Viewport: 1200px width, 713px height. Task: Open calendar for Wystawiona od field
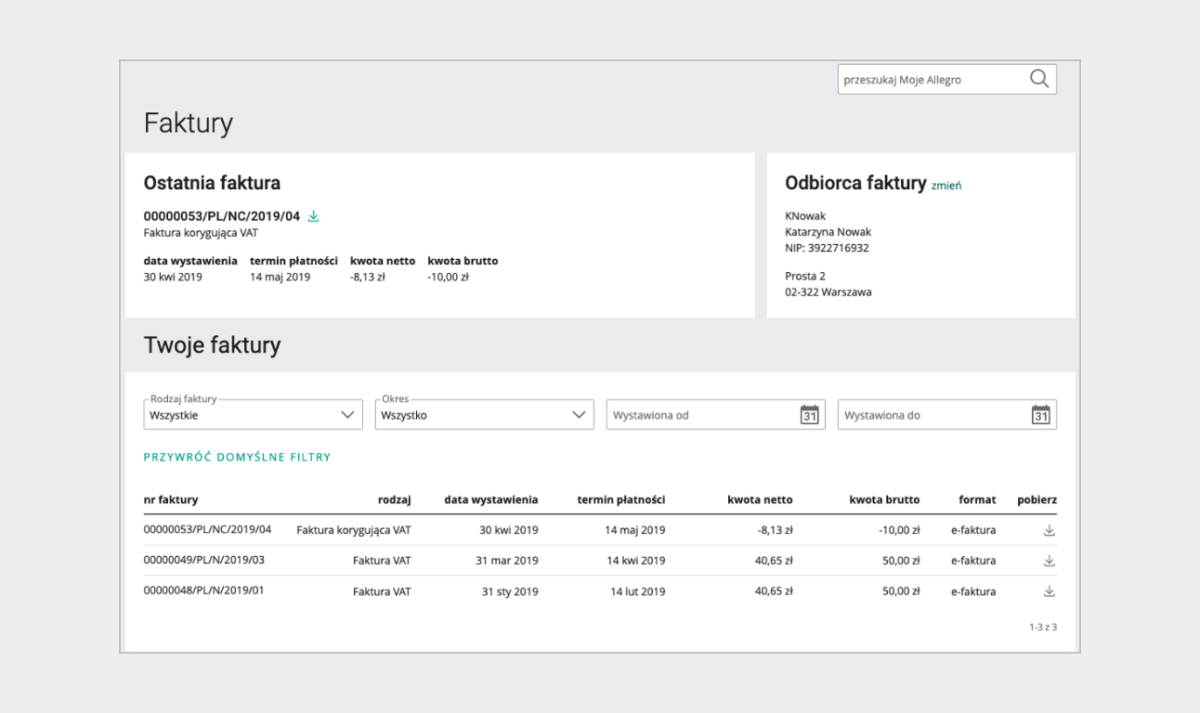[809, 415]
